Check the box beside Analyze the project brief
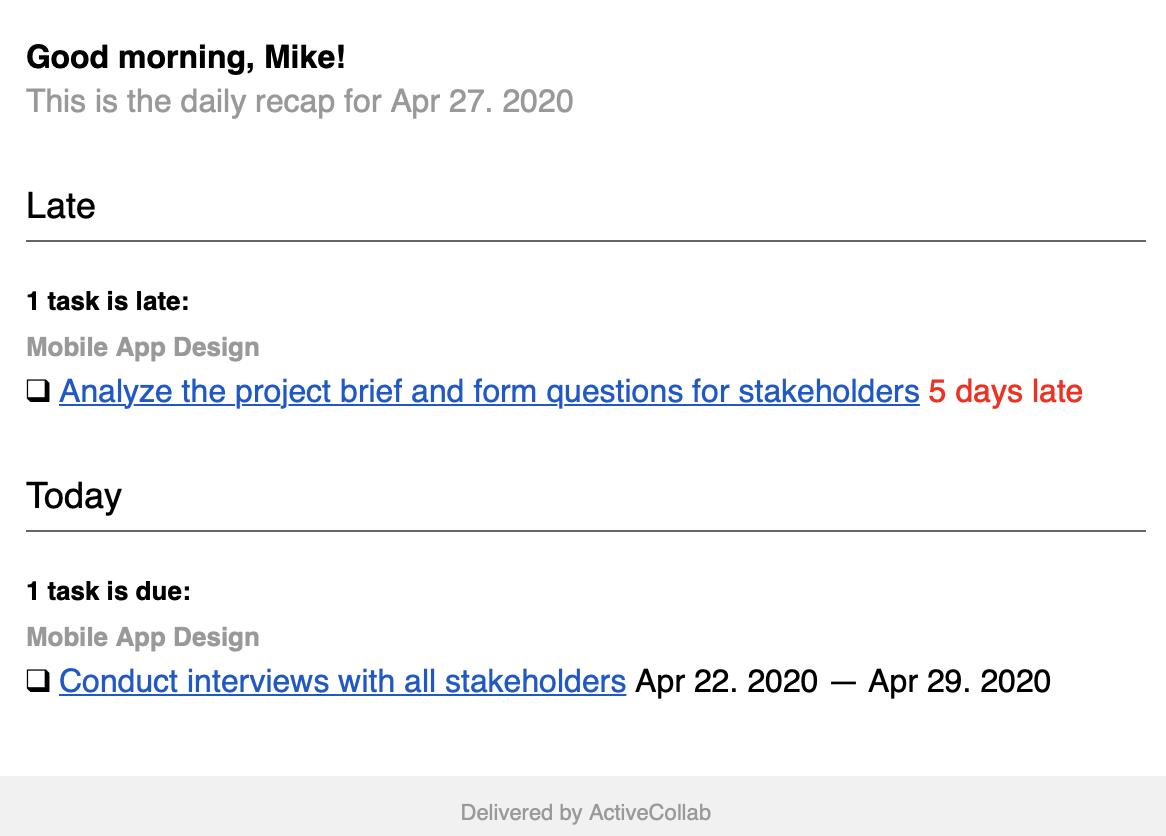This screenshot has height=836, width=1166. (x=38, y=391)
